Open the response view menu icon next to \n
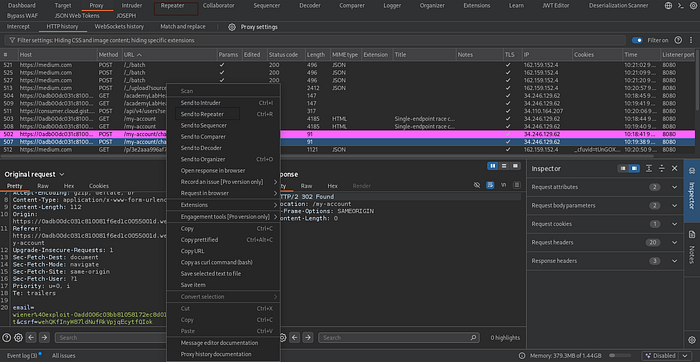 (x=517, y=185)
